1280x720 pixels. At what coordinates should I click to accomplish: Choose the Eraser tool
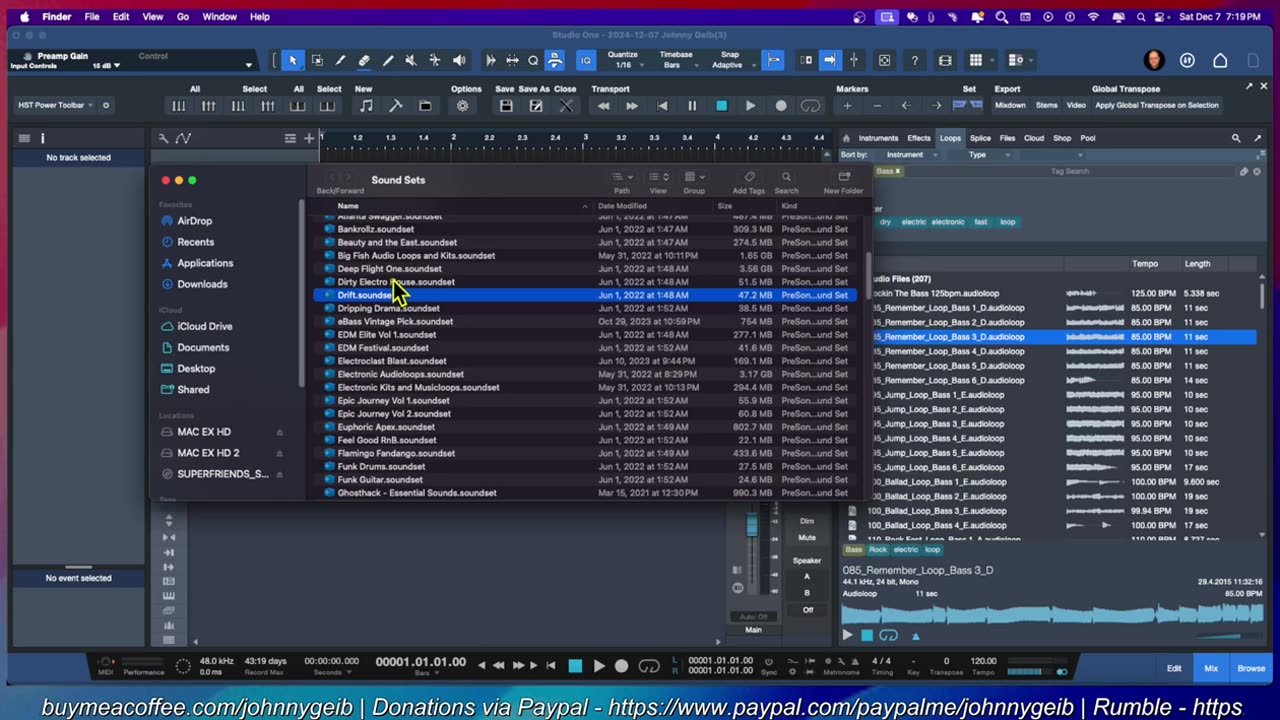tap(364, 61)
